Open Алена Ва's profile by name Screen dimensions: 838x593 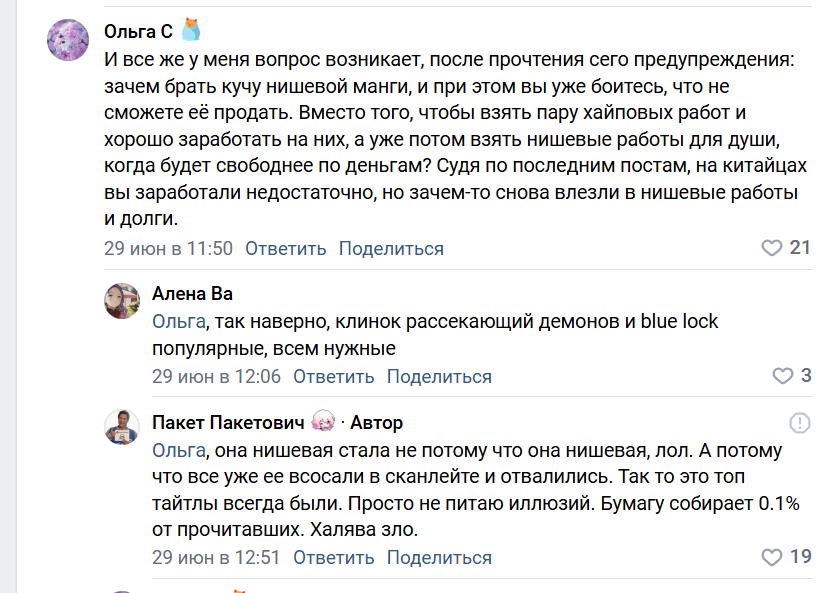192,293
